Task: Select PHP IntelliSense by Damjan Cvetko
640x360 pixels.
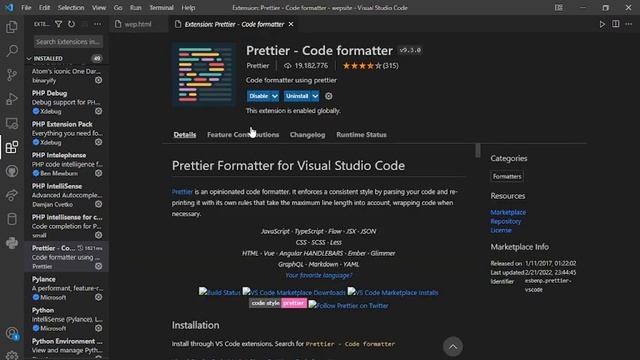Action: coord(67,195)
